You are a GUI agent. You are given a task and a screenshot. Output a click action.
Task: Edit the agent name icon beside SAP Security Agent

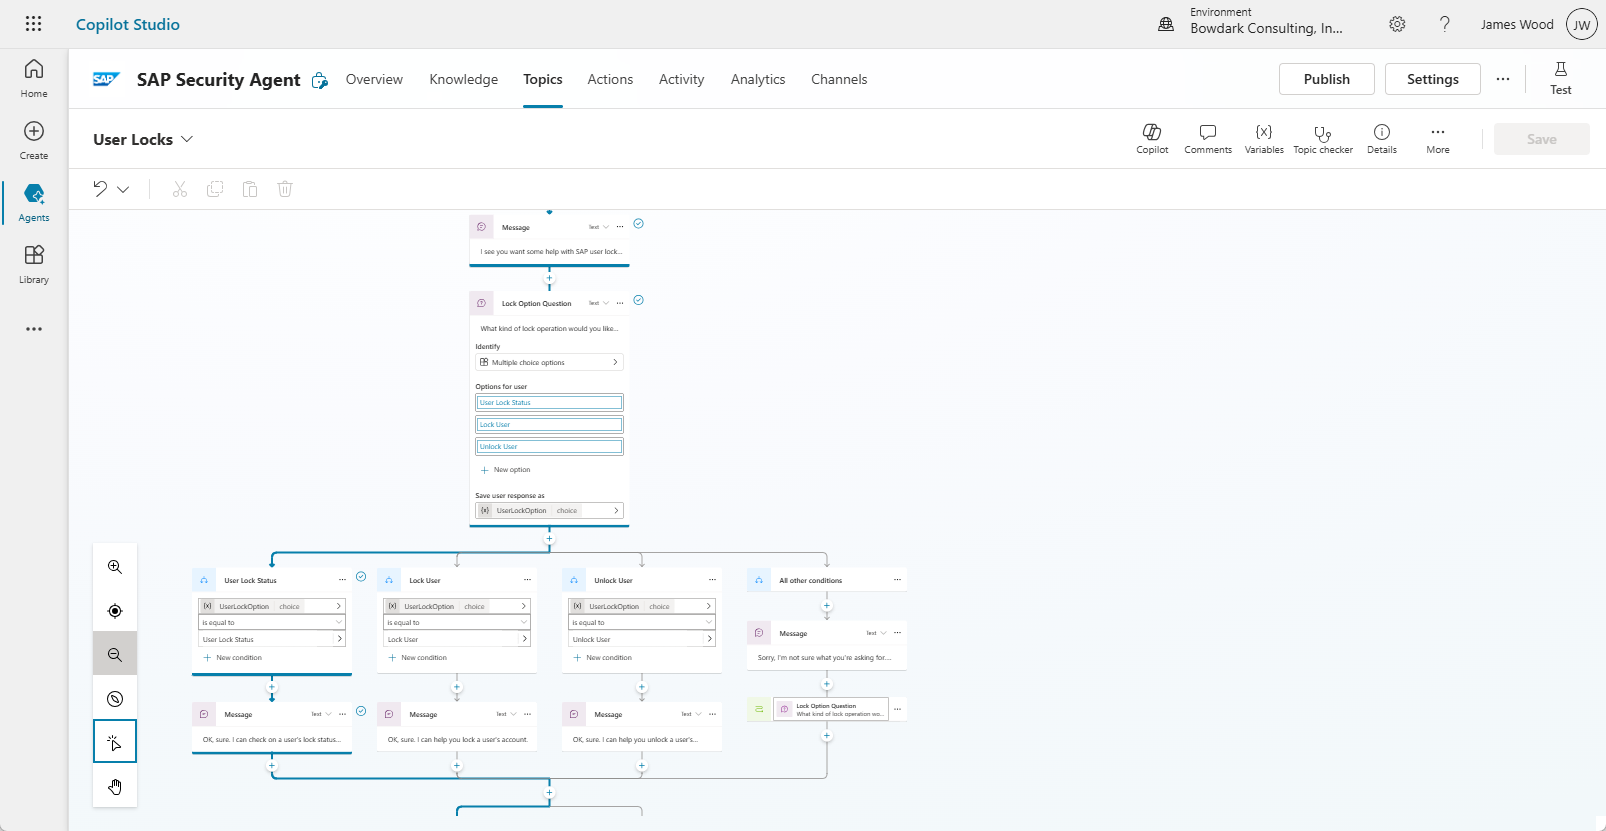pos(320,80)
